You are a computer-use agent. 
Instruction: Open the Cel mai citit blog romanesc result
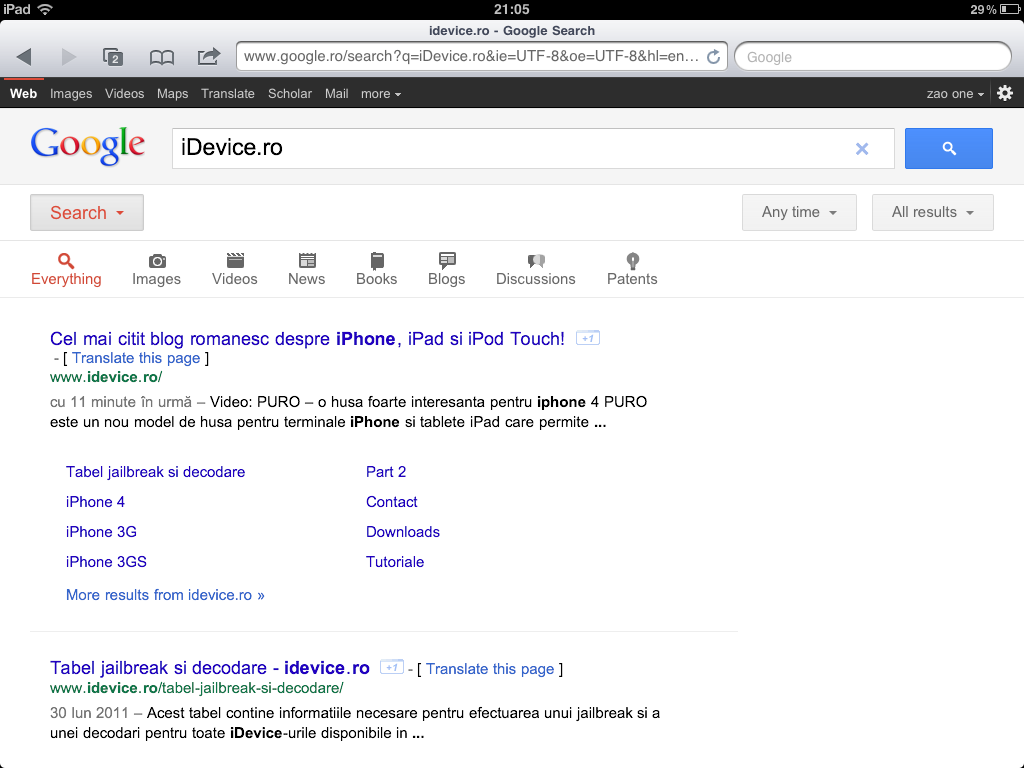click(x=307, y=338)
